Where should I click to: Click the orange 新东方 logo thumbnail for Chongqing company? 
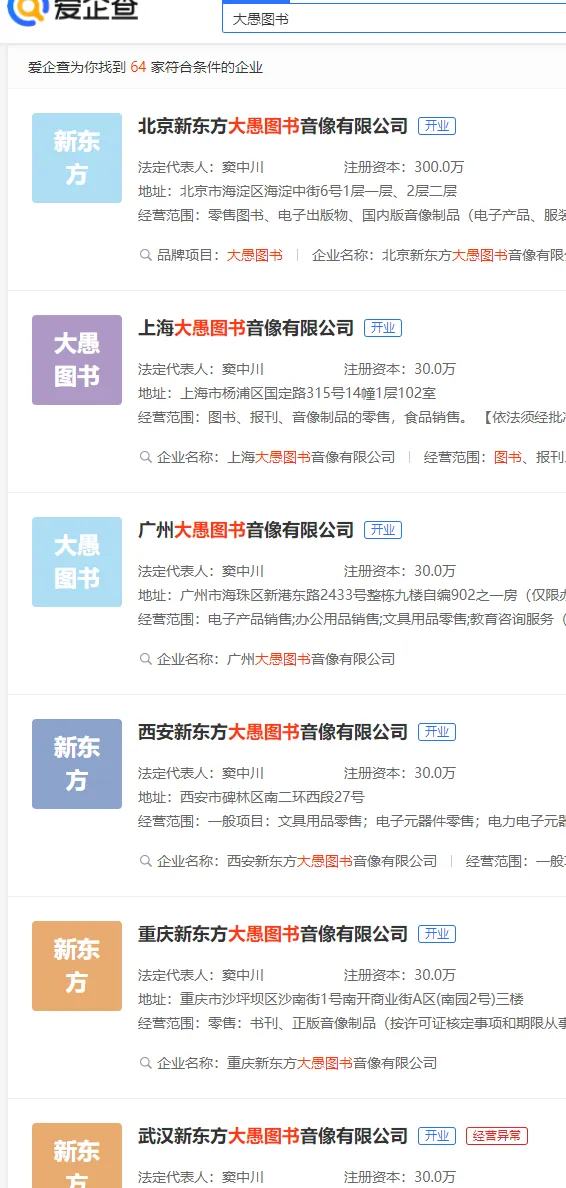77,965
